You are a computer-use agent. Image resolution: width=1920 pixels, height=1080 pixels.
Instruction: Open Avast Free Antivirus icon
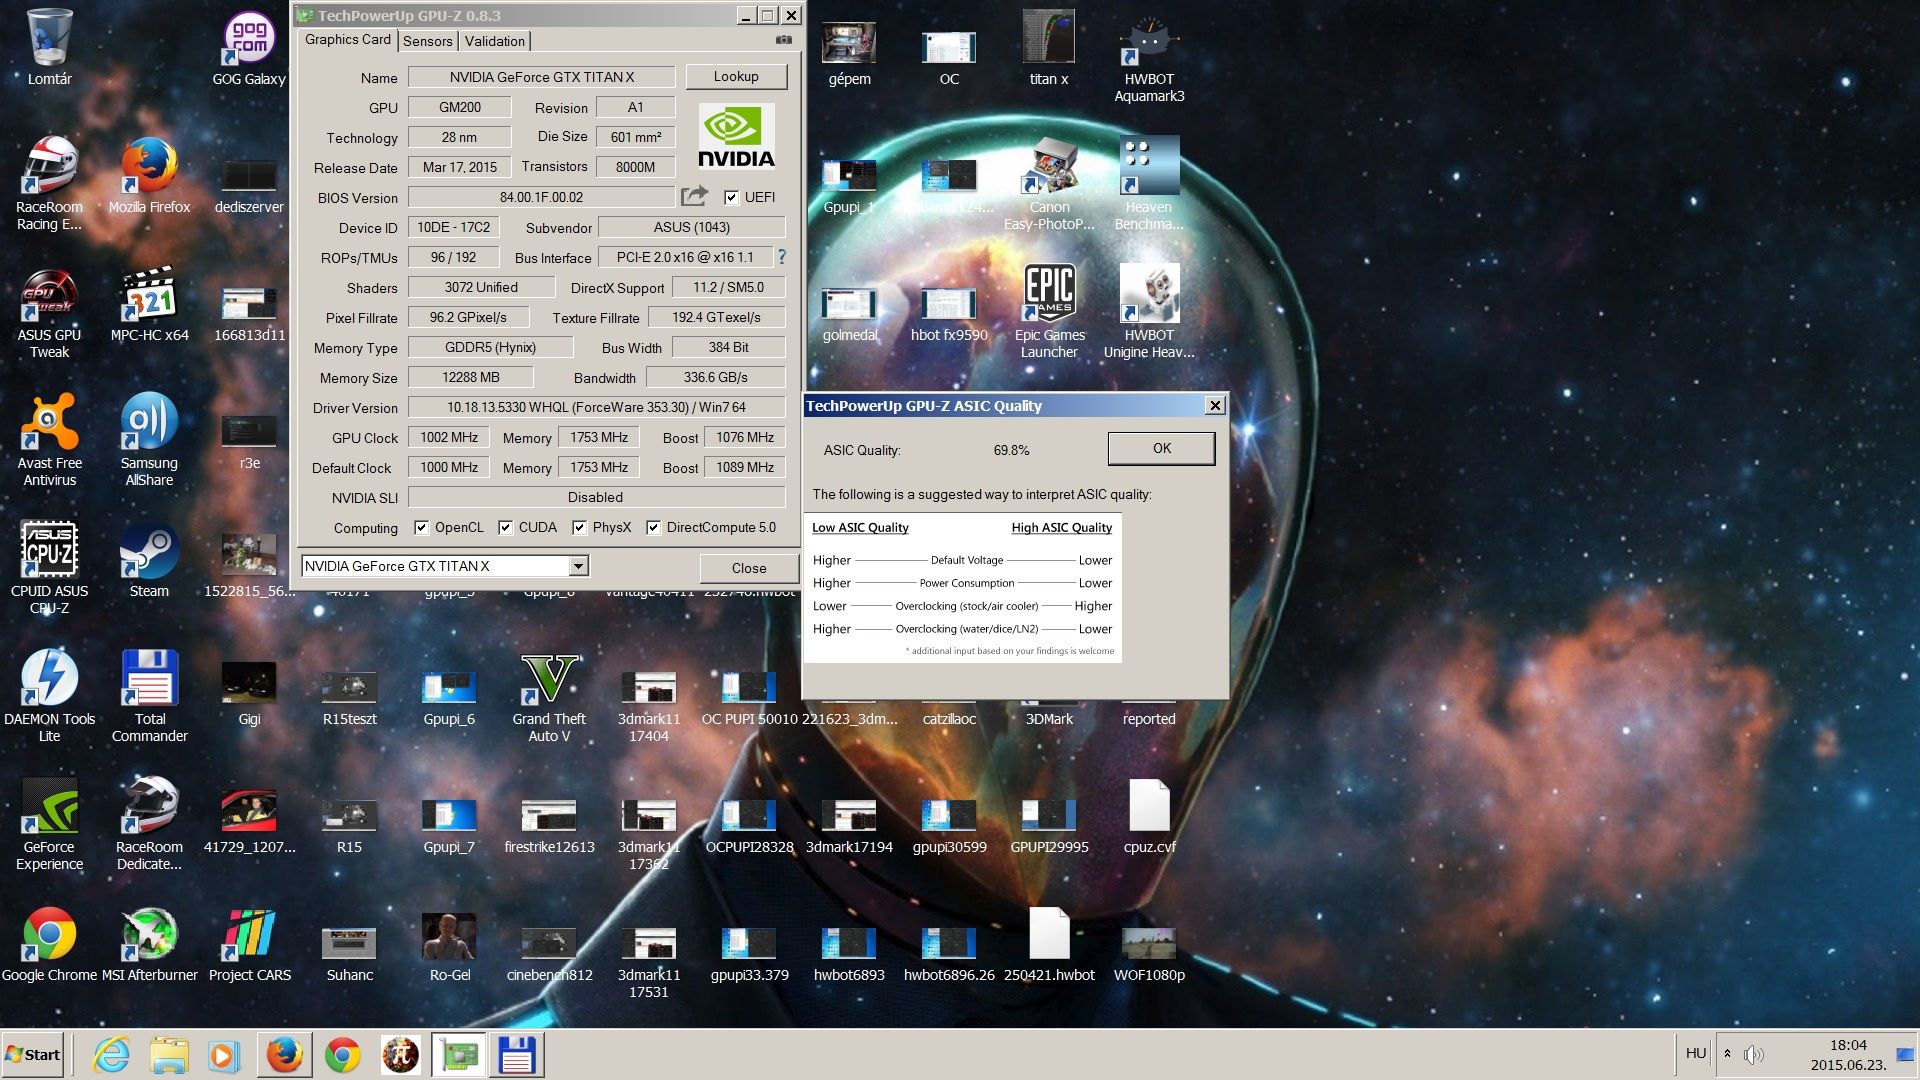tap(49, 439)
